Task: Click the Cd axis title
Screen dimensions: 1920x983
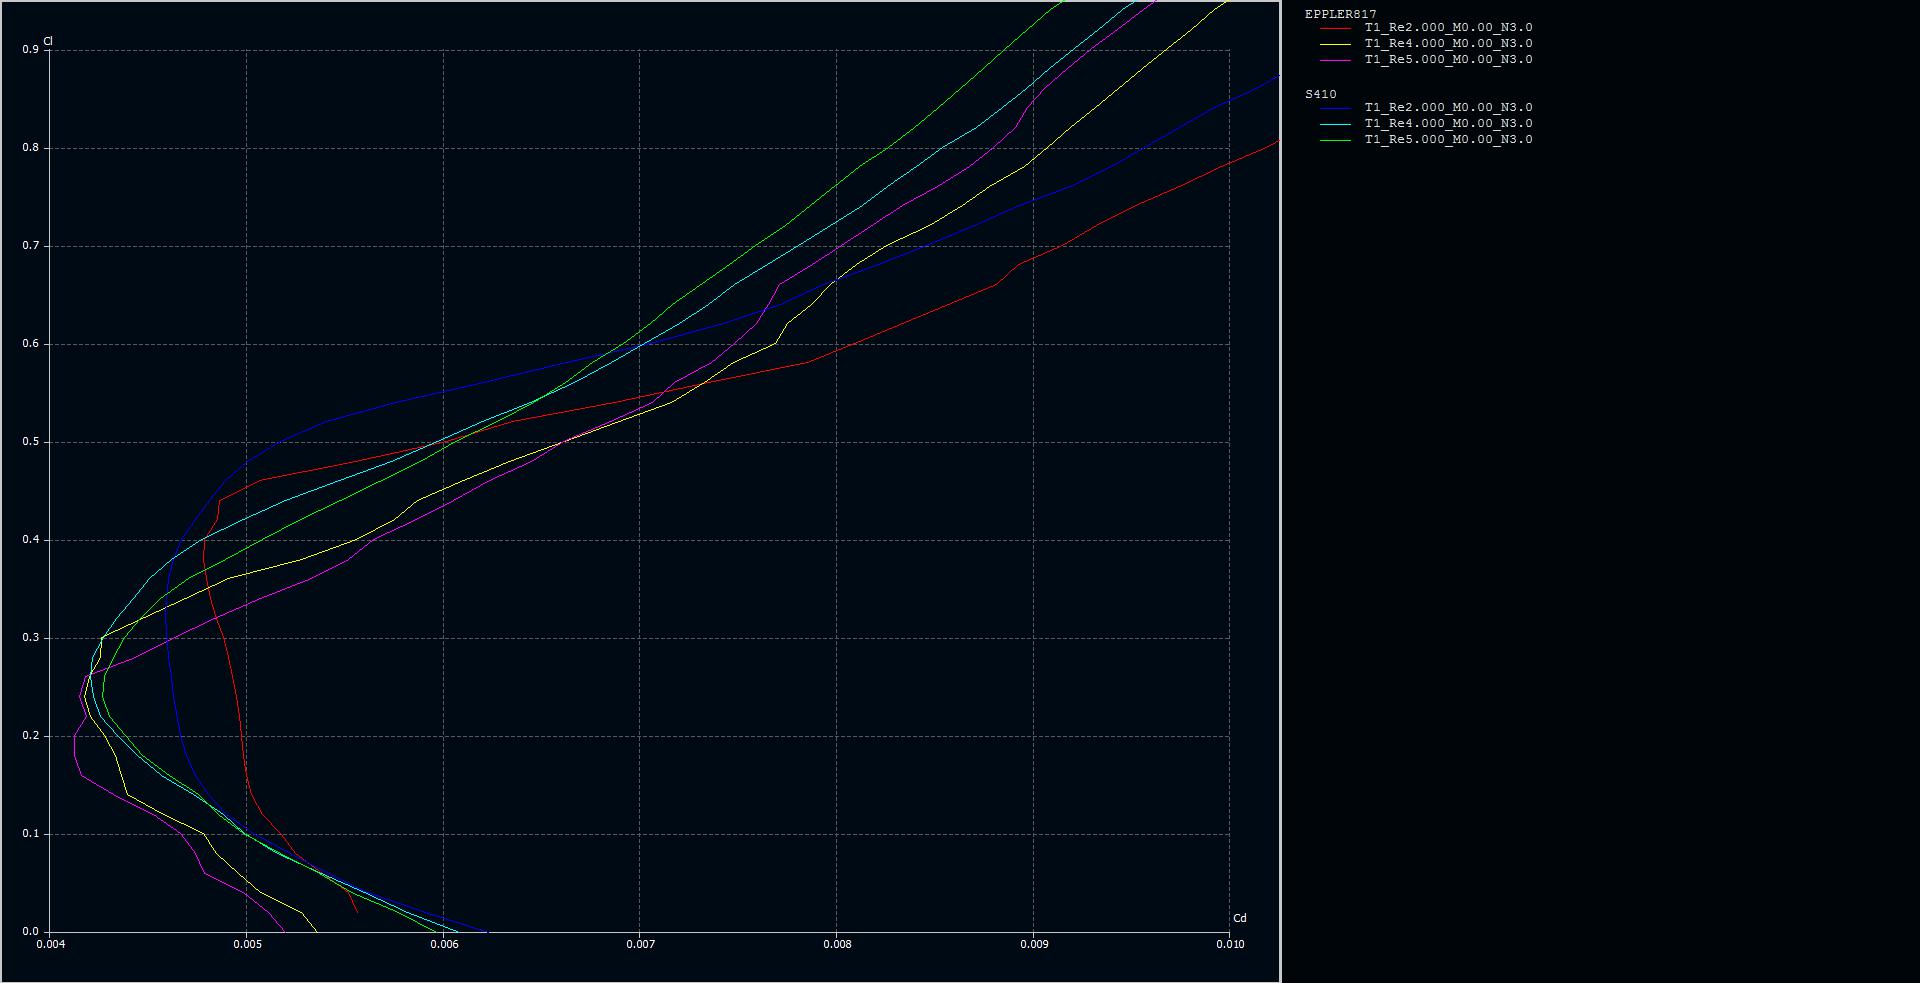Action: (1240, 918)
